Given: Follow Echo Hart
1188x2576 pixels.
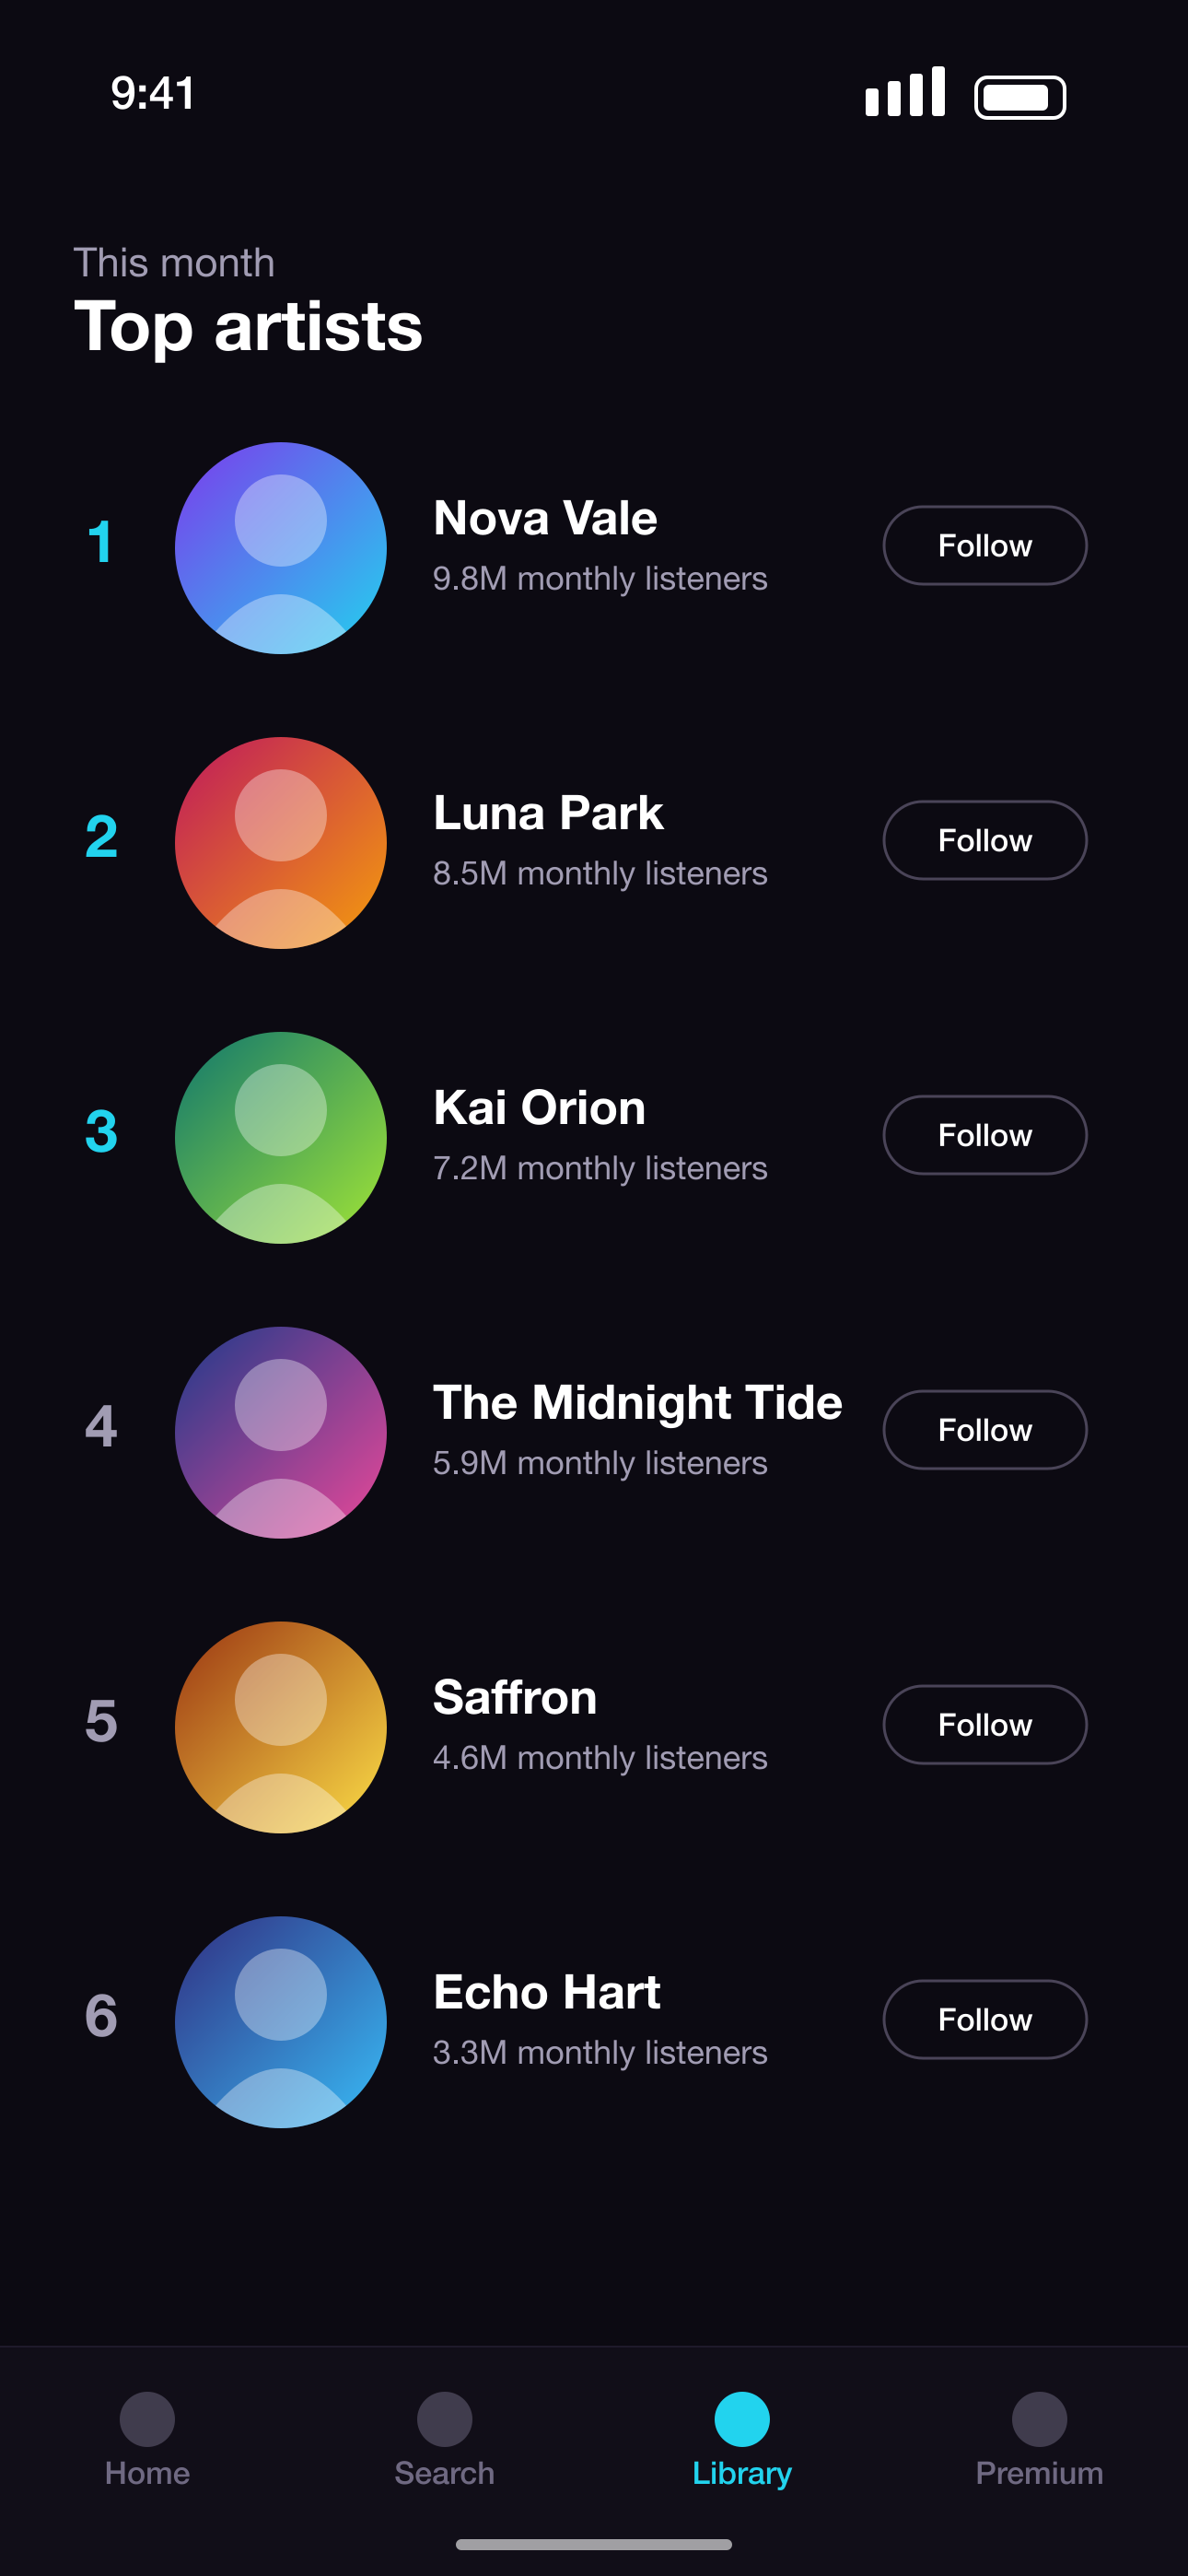Looking at the screenshot, I should 985,2020.
